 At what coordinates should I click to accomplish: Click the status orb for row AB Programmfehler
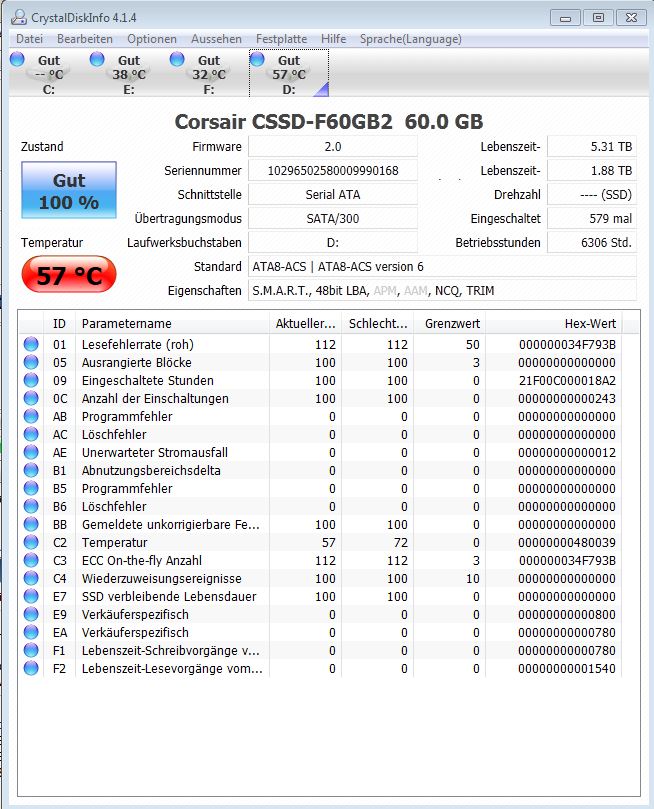pos(31,416)
